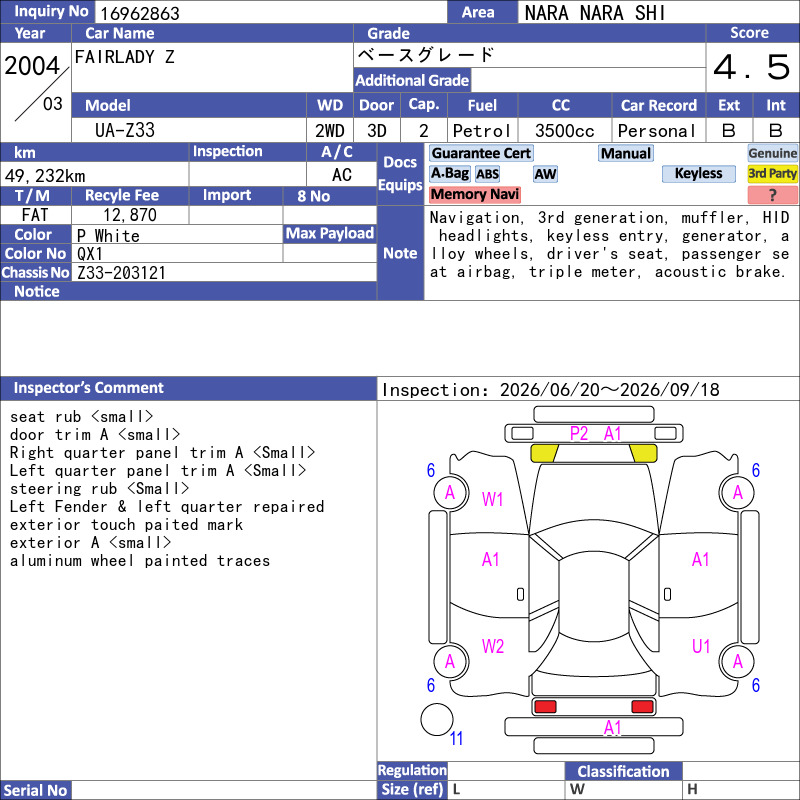
Task: Click the auction score 4.5
Action: tap(752, 67)
